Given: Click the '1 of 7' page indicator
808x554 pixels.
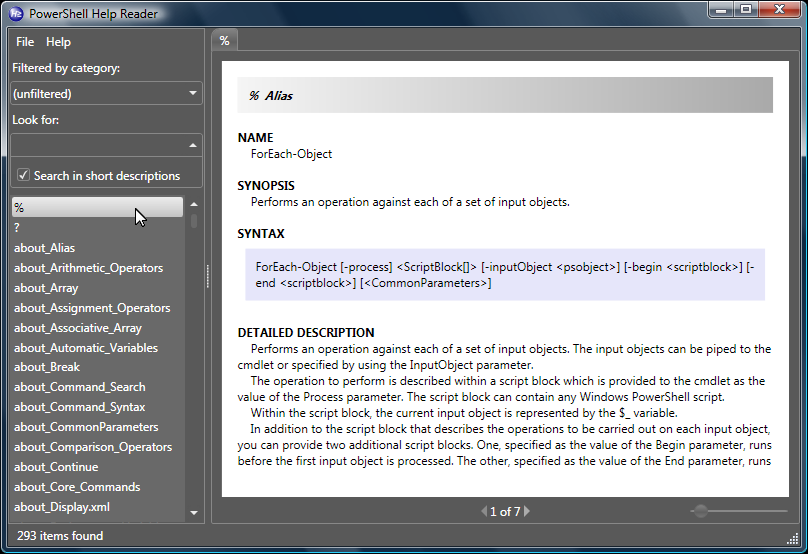Looking at the screenshot, I should pos(505,512).
